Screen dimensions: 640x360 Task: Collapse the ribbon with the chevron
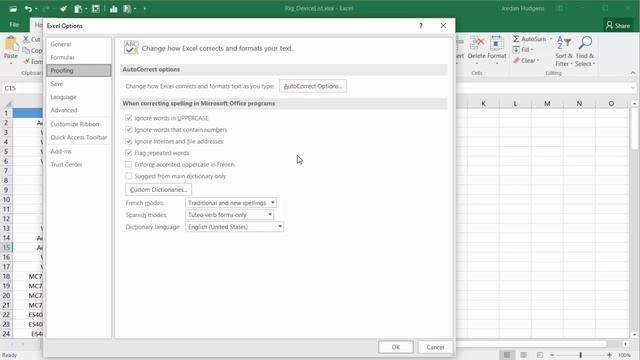(x=633, y=73)
